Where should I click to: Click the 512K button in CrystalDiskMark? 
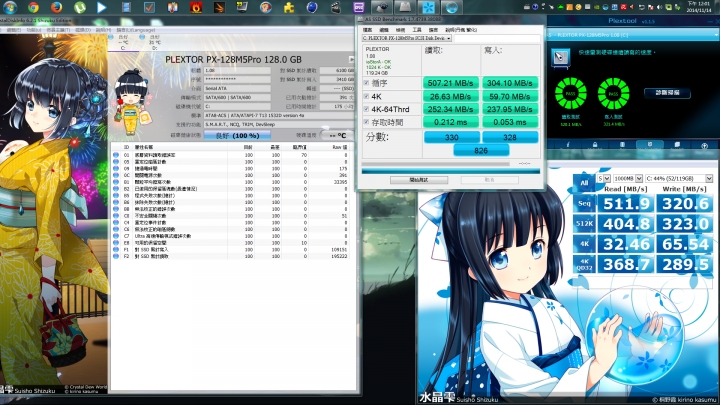point(584,223)
